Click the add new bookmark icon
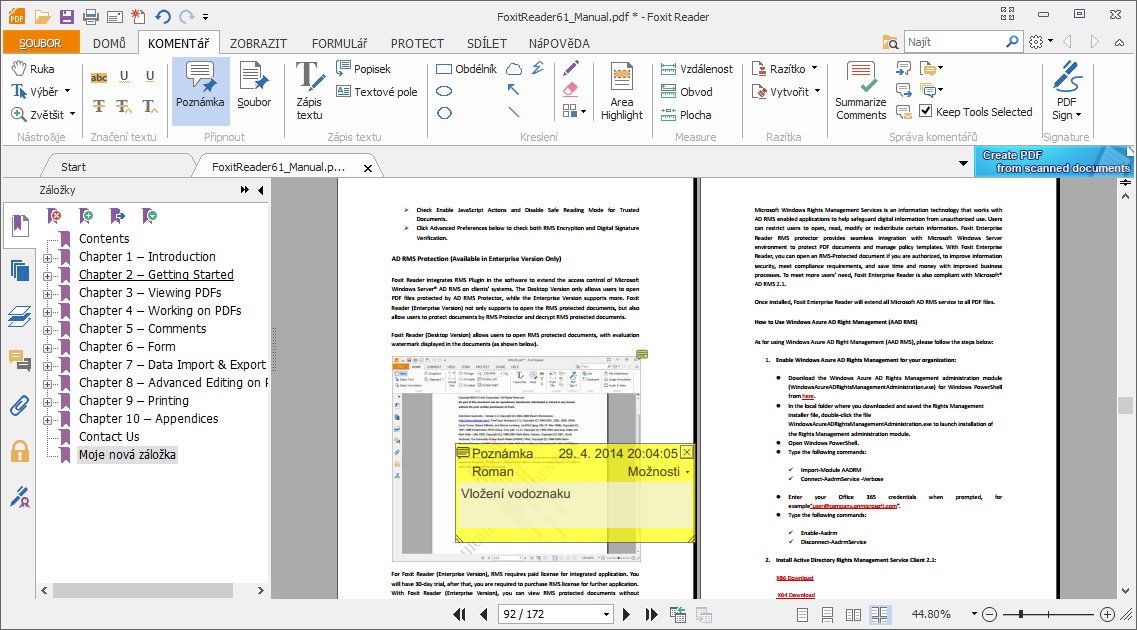1137x630 pixels. click(x=86, y=215)
